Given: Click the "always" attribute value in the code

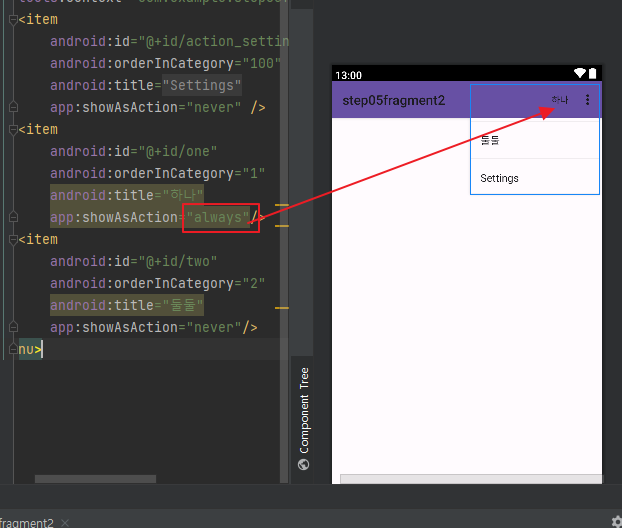Looking at the screenshot, I should click(x=218, y=217).
